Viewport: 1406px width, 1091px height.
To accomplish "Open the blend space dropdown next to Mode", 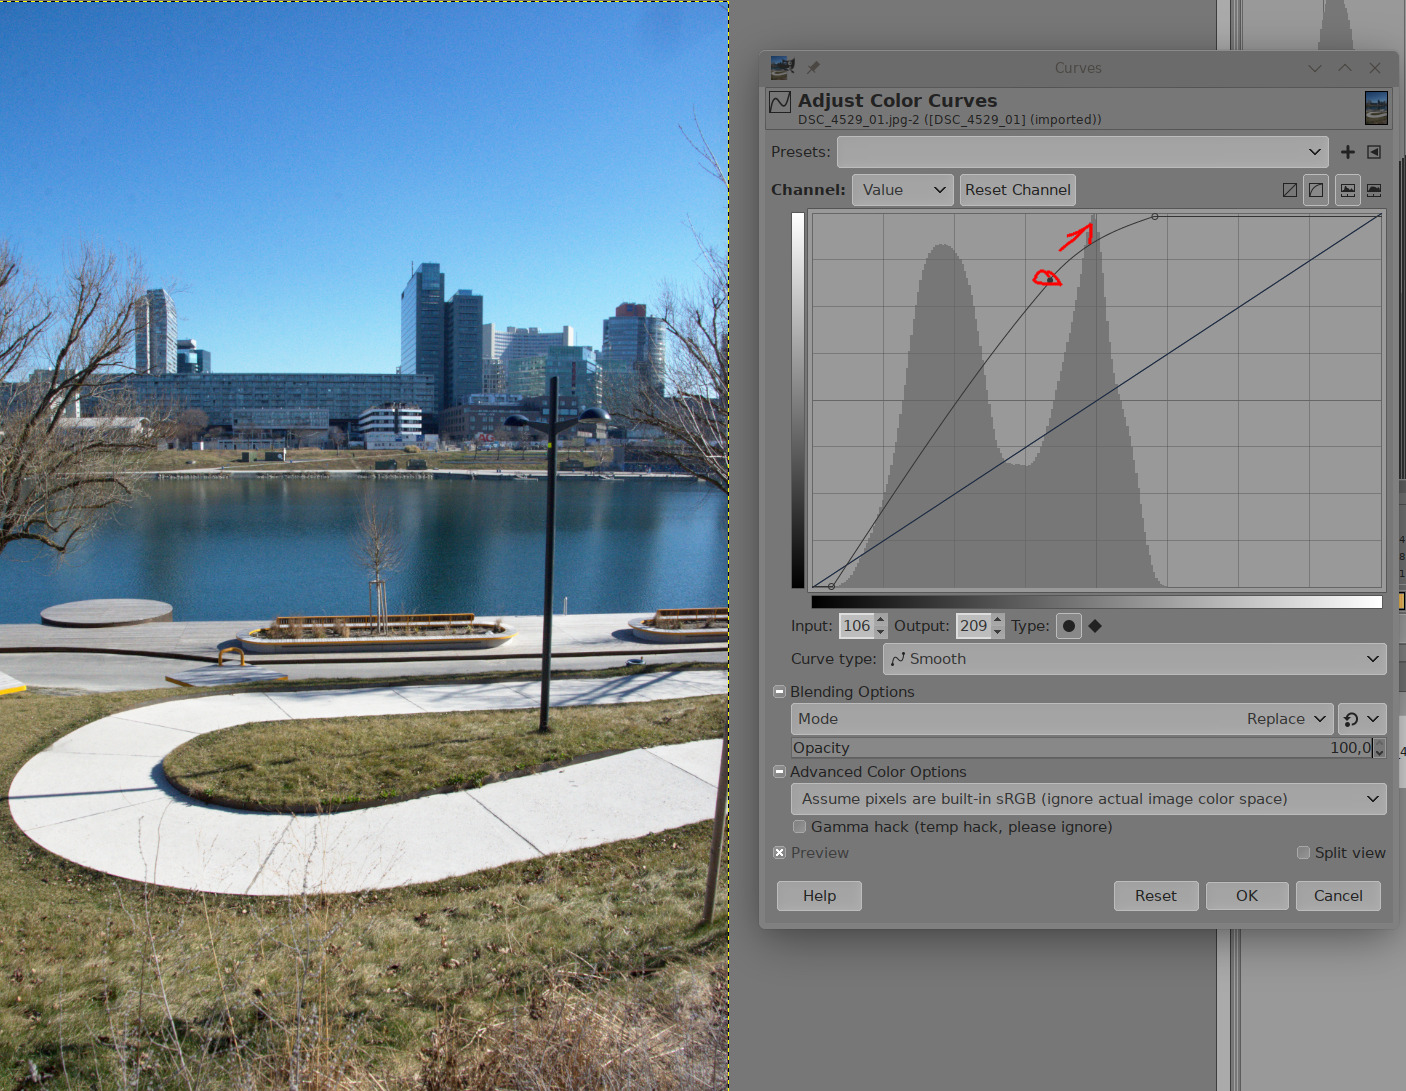I will 1362,719.
